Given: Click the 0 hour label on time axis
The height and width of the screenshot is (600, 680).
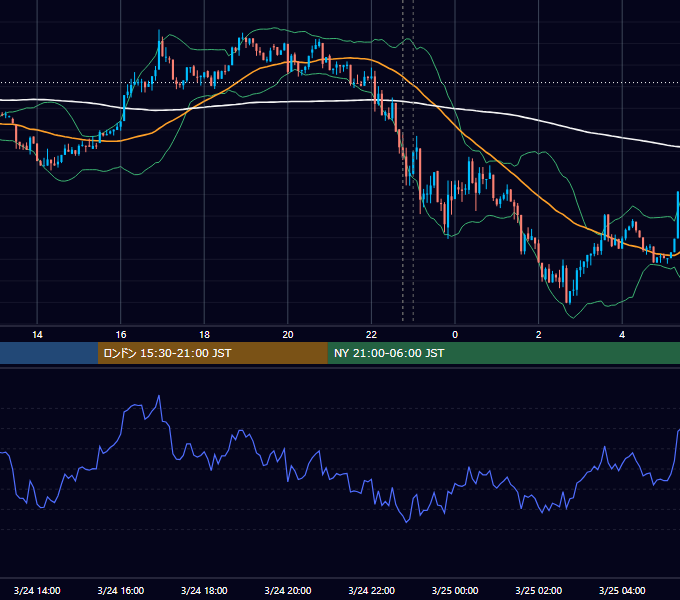Looking at the screenshot, I should click(455, 335).
